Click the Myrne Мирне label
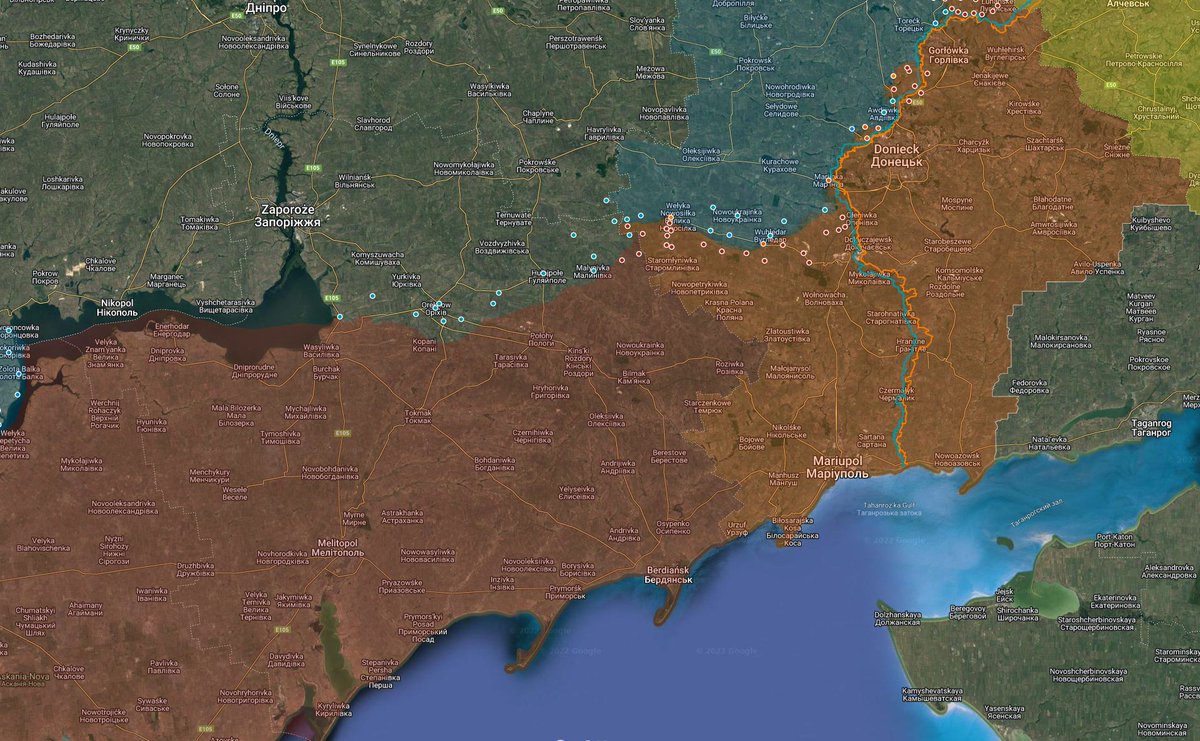The width and height of the screenshot is (1200, 741). click(354, 519)
